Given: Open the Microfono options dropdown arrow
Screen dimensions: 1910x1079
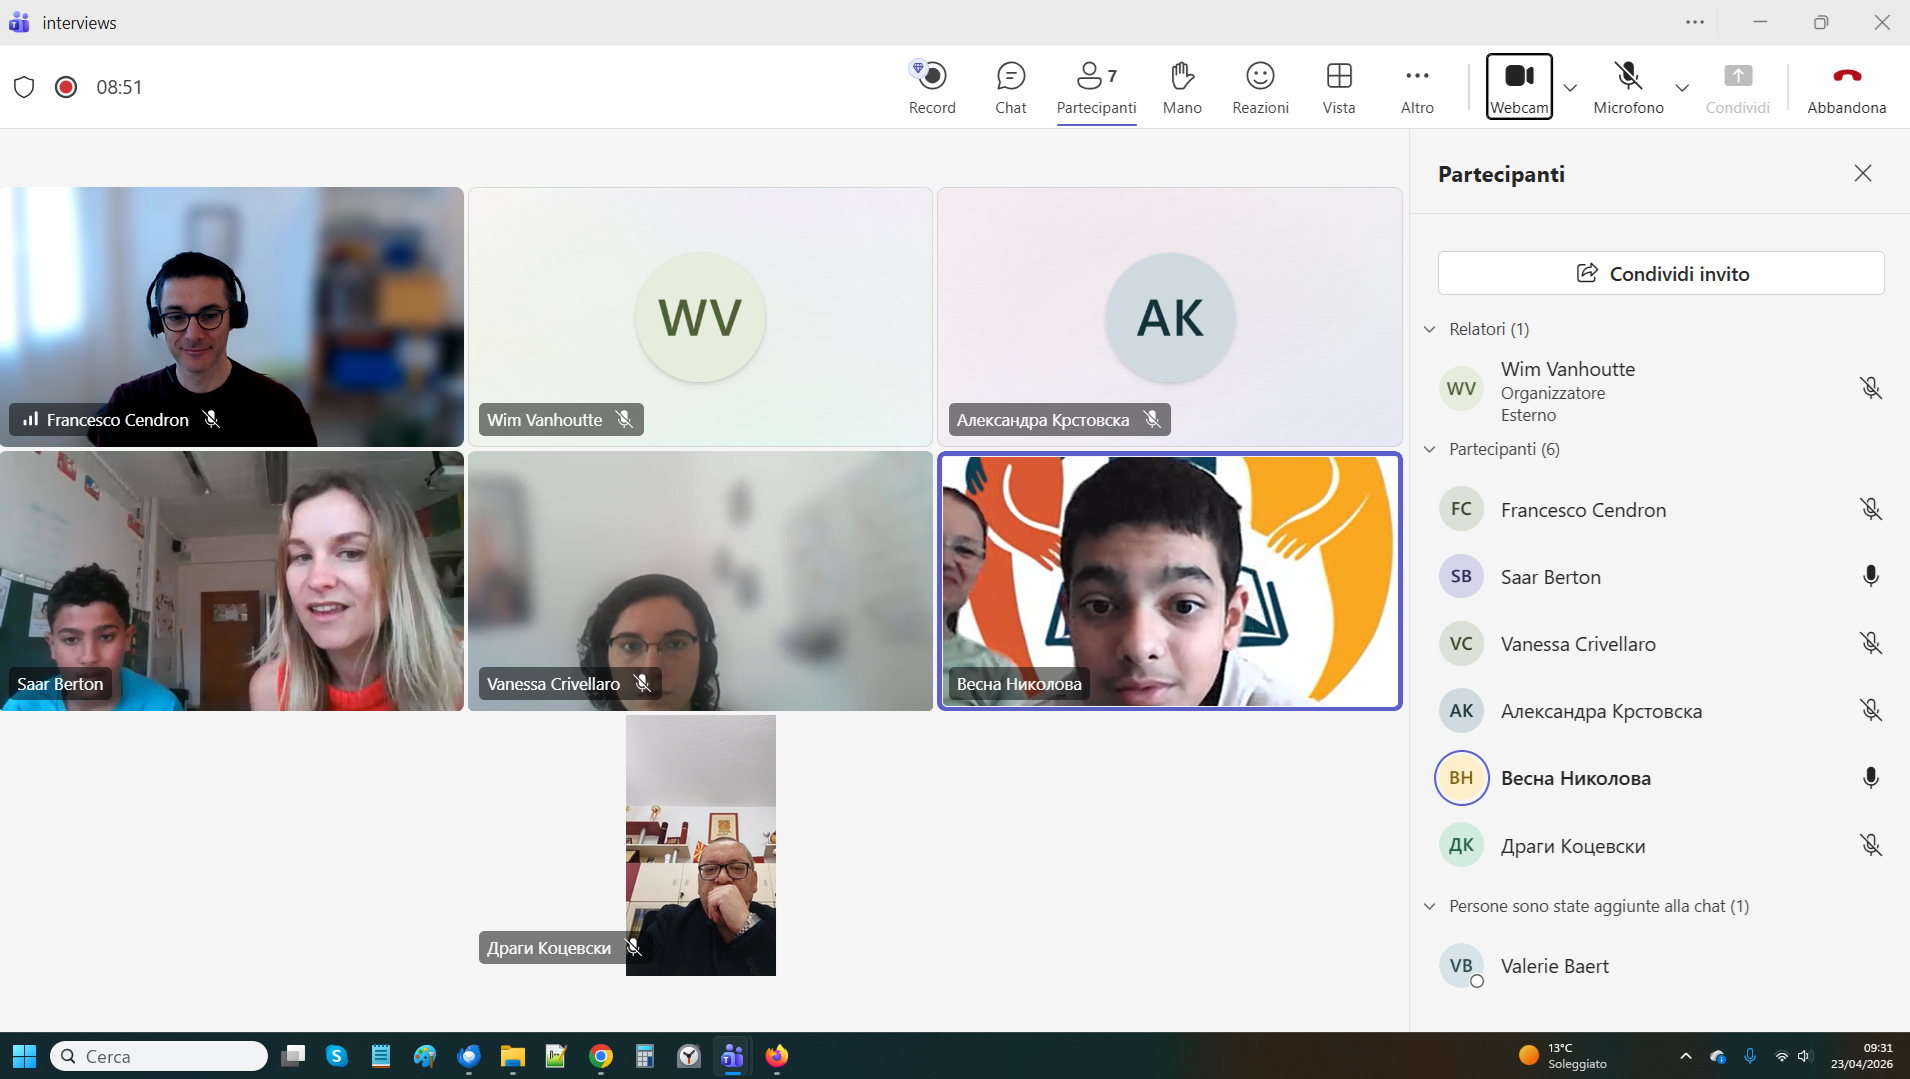Looking at the screenshot, I should pyautogui.click(x=1682, y=88).
